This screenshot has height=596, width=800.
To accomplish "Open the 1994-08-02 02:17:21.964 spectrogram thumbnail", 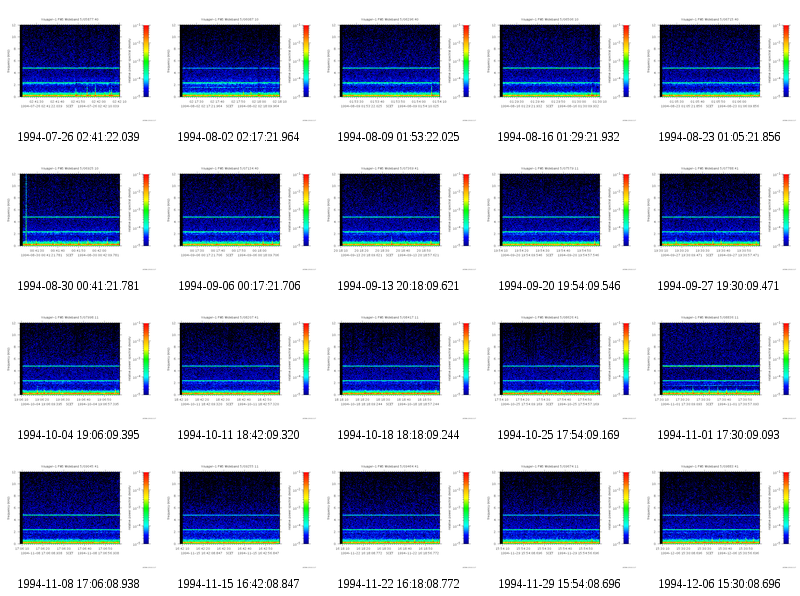I will tap(239, 69).
